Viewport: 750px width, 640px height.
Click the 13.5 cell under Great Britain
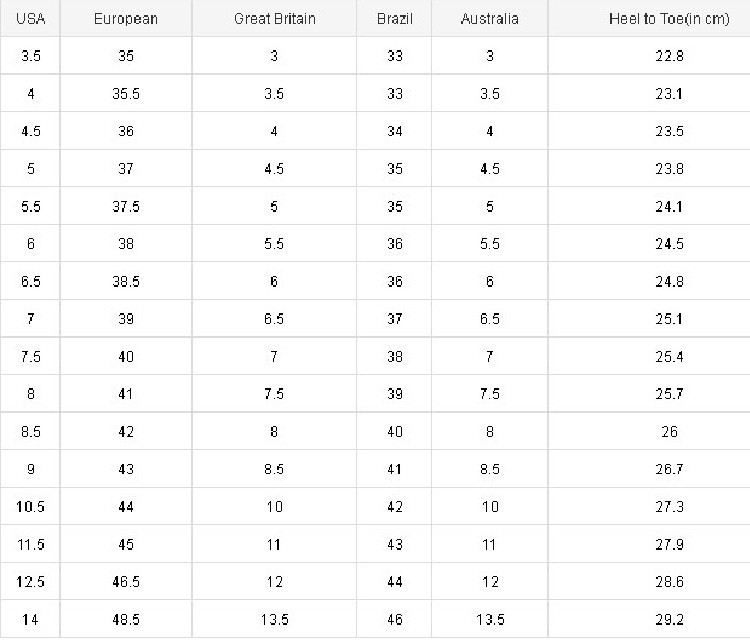274,620
